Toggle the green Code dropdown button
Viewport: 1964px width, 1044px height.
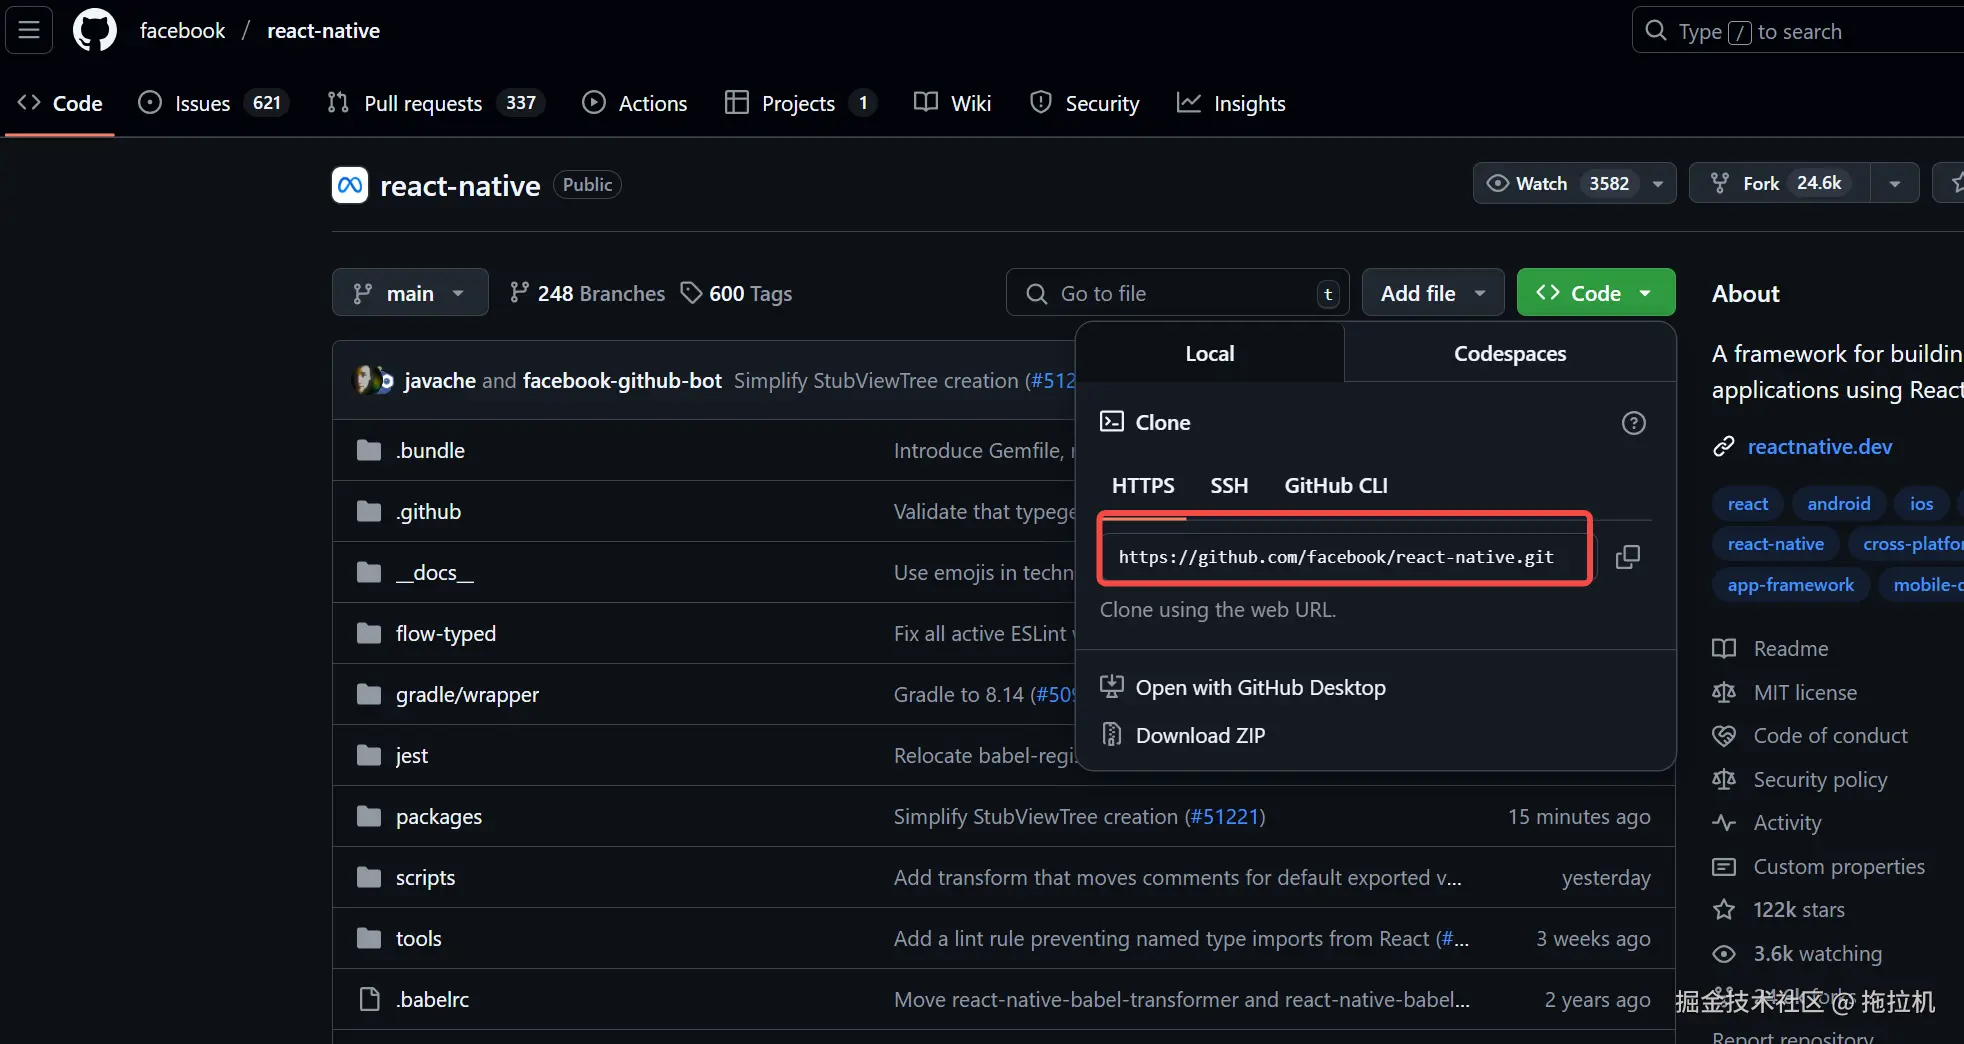(1596, 293)
